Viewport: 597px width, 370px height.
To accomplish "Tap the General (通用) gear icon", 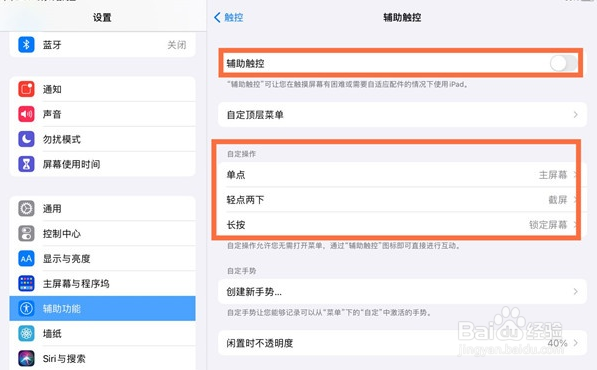I will click(x=26, y=209).
